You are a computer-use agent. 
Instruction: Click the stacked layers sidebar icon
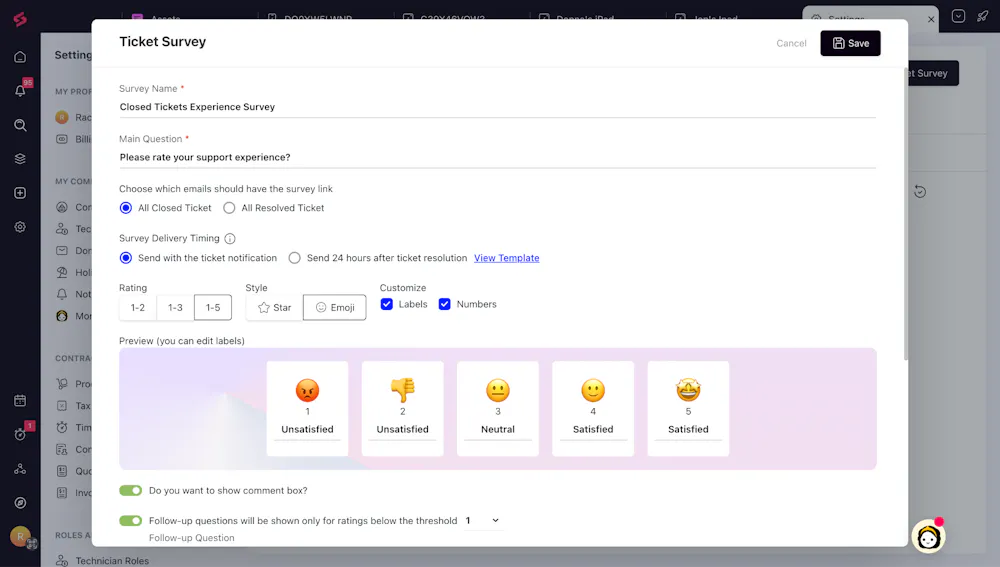pos(20,159)
